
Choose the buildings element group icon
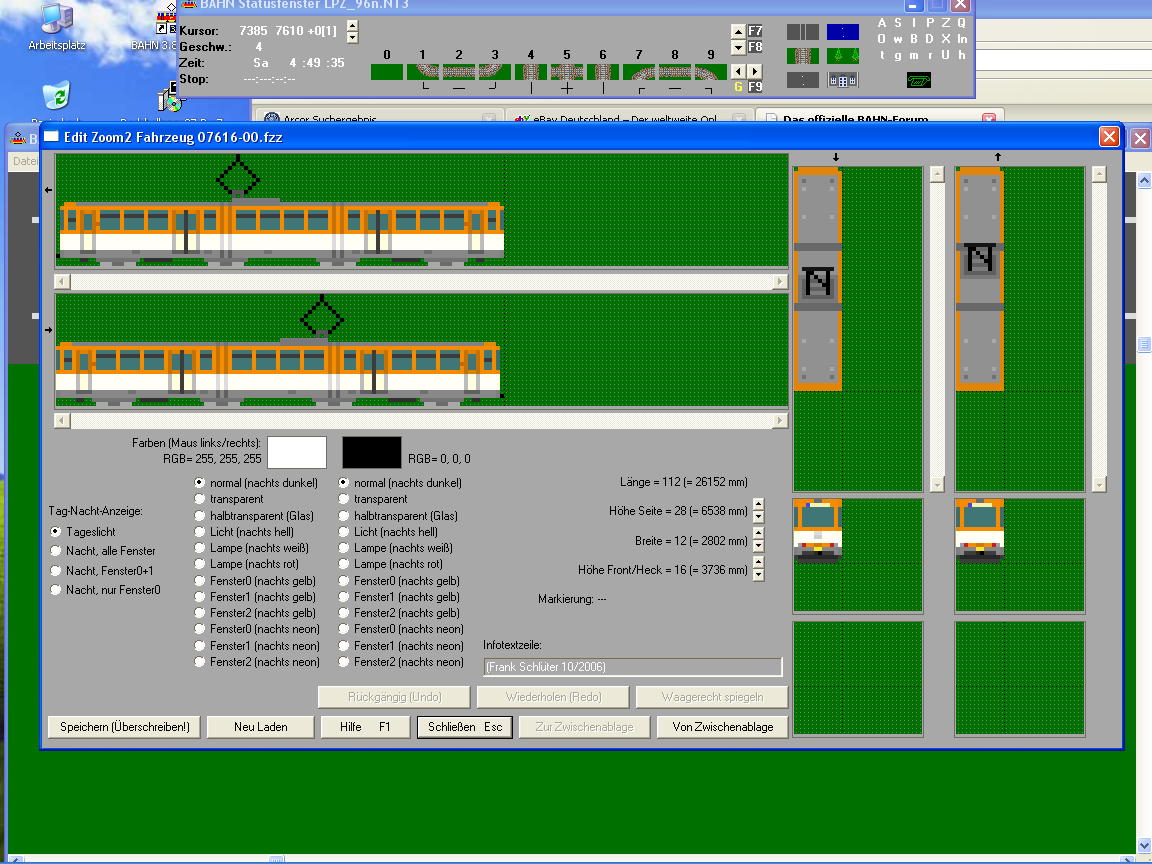843,80
